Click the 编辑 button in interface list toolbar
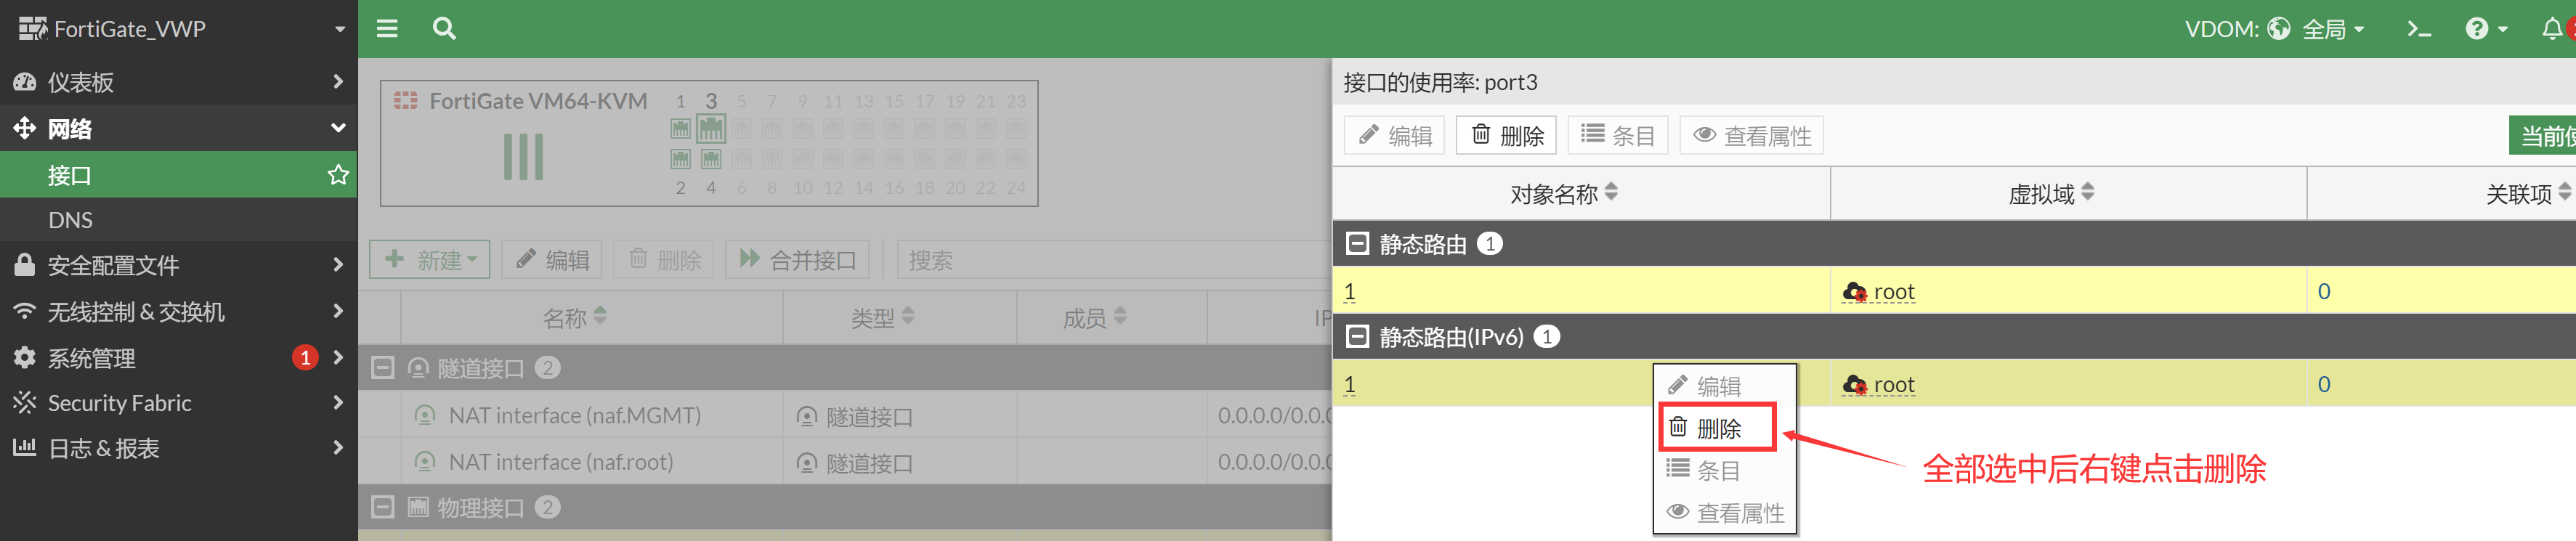Viewport: 2576px width, 541px height. click(552, 259)
